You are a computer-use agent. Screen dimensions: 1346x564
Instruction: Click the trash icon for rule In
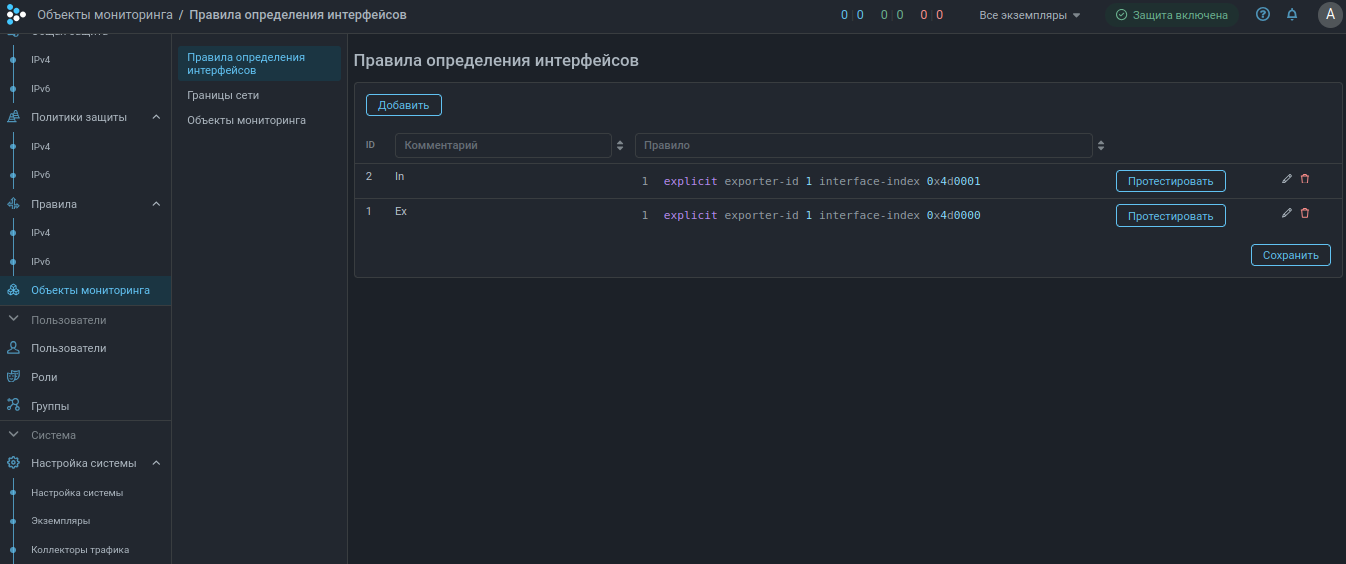[1305, 179]
